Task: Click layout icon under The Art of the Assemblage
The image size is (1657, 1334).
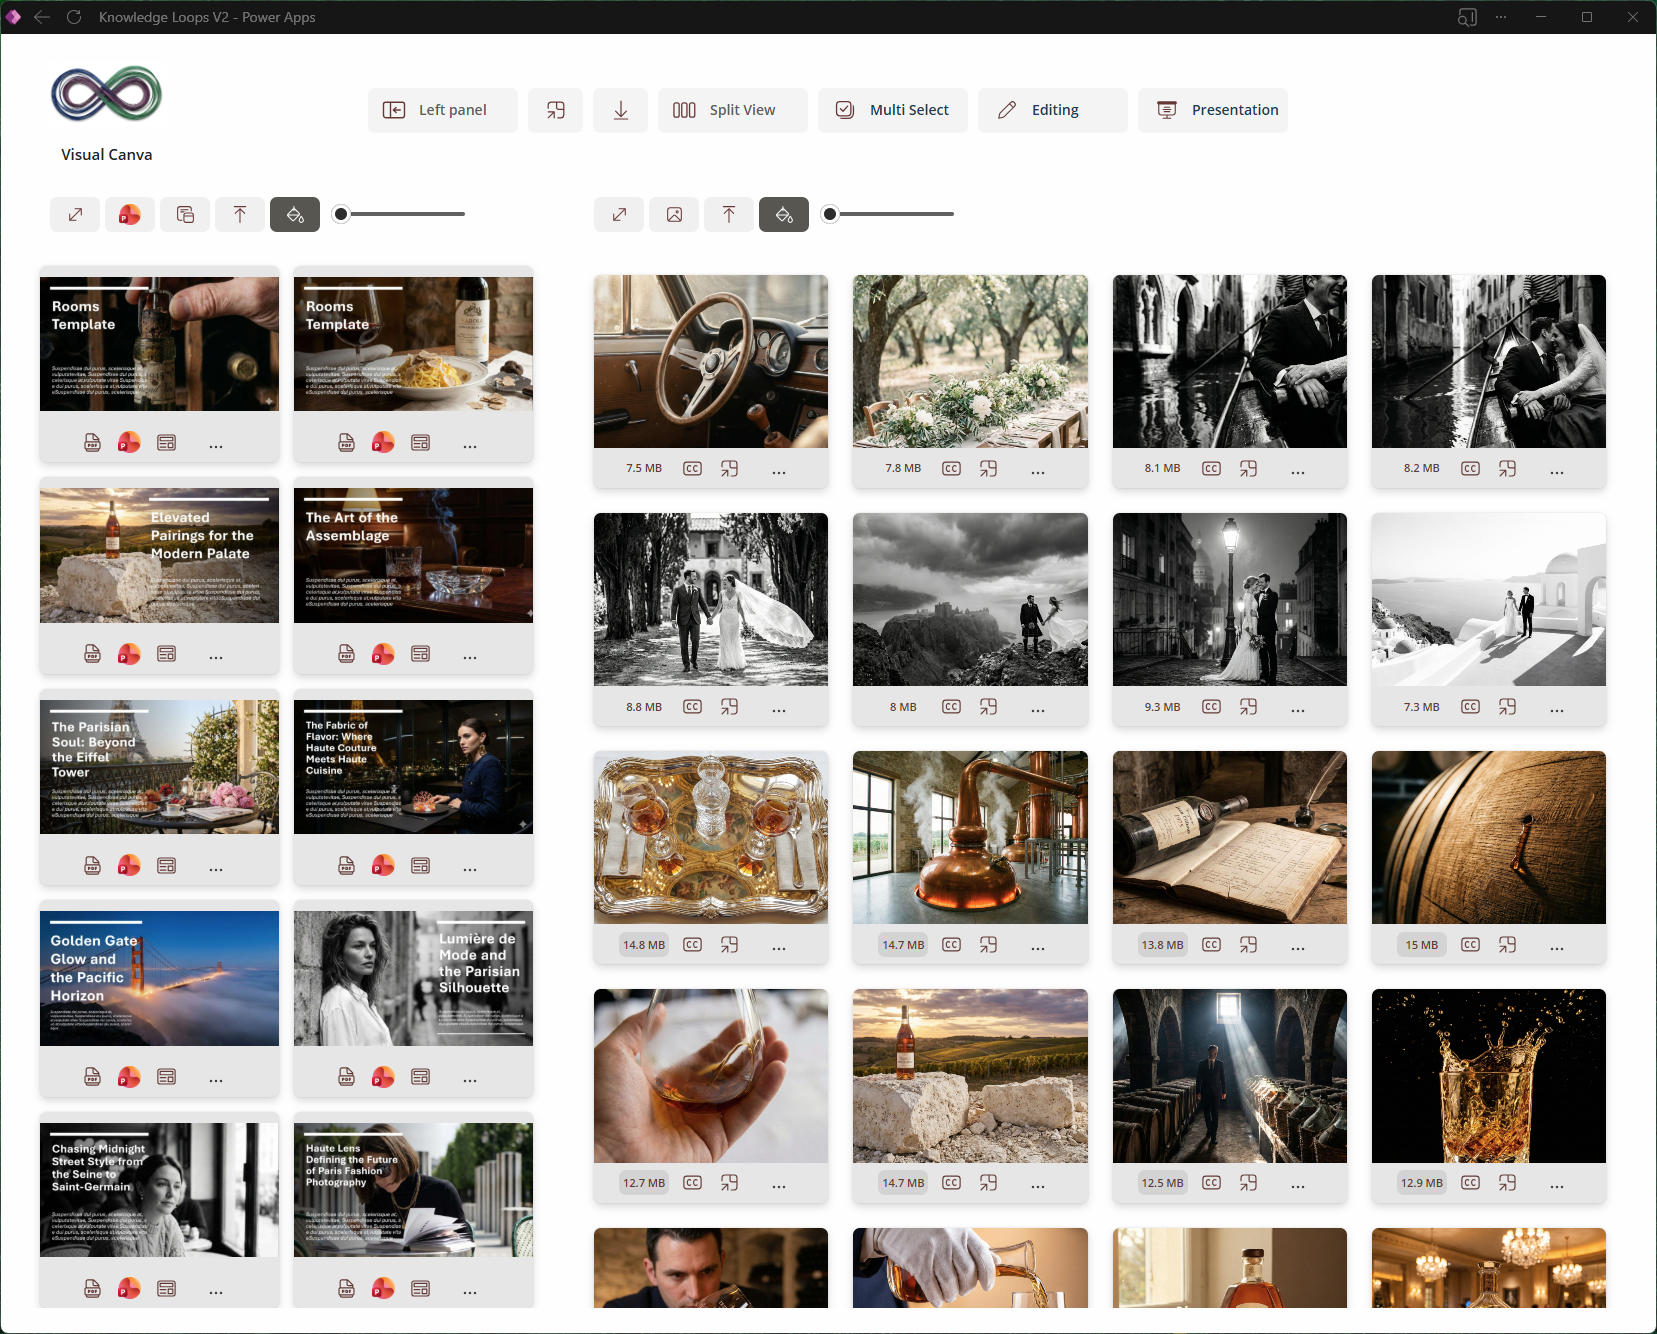Action: click(x=421, y=654)
